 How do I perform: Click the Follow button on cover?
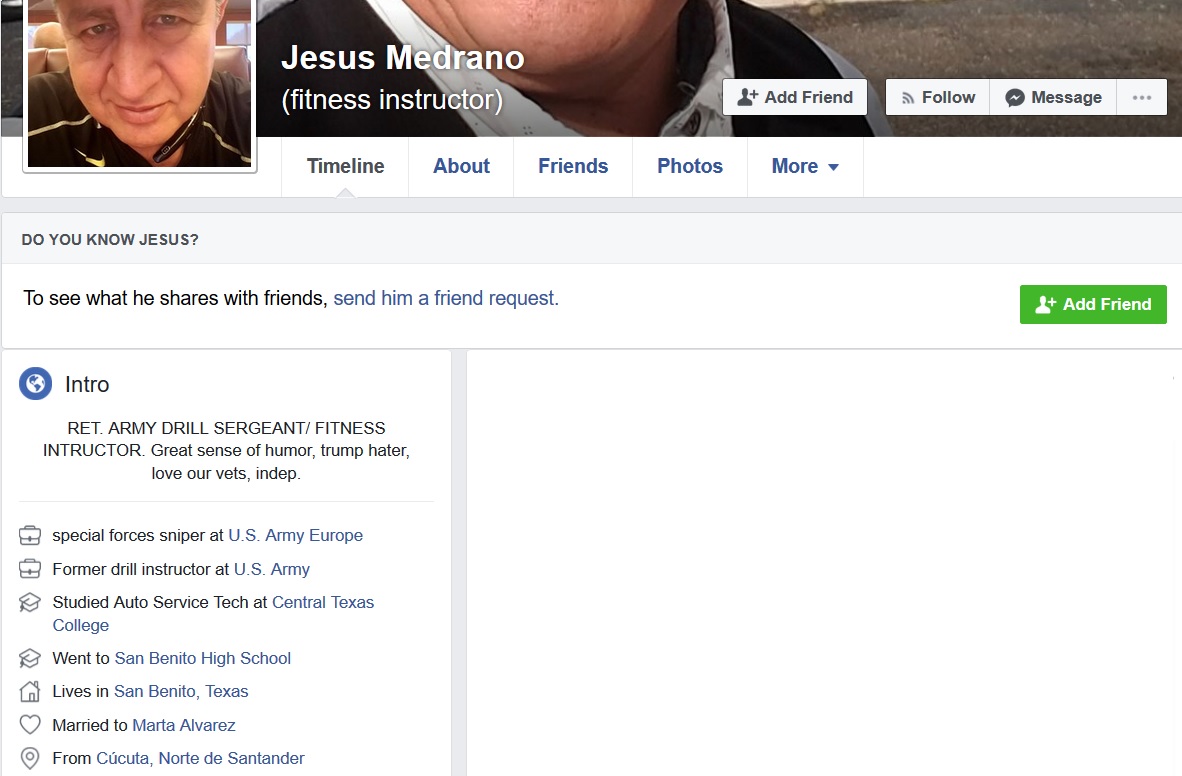(937, 97)
